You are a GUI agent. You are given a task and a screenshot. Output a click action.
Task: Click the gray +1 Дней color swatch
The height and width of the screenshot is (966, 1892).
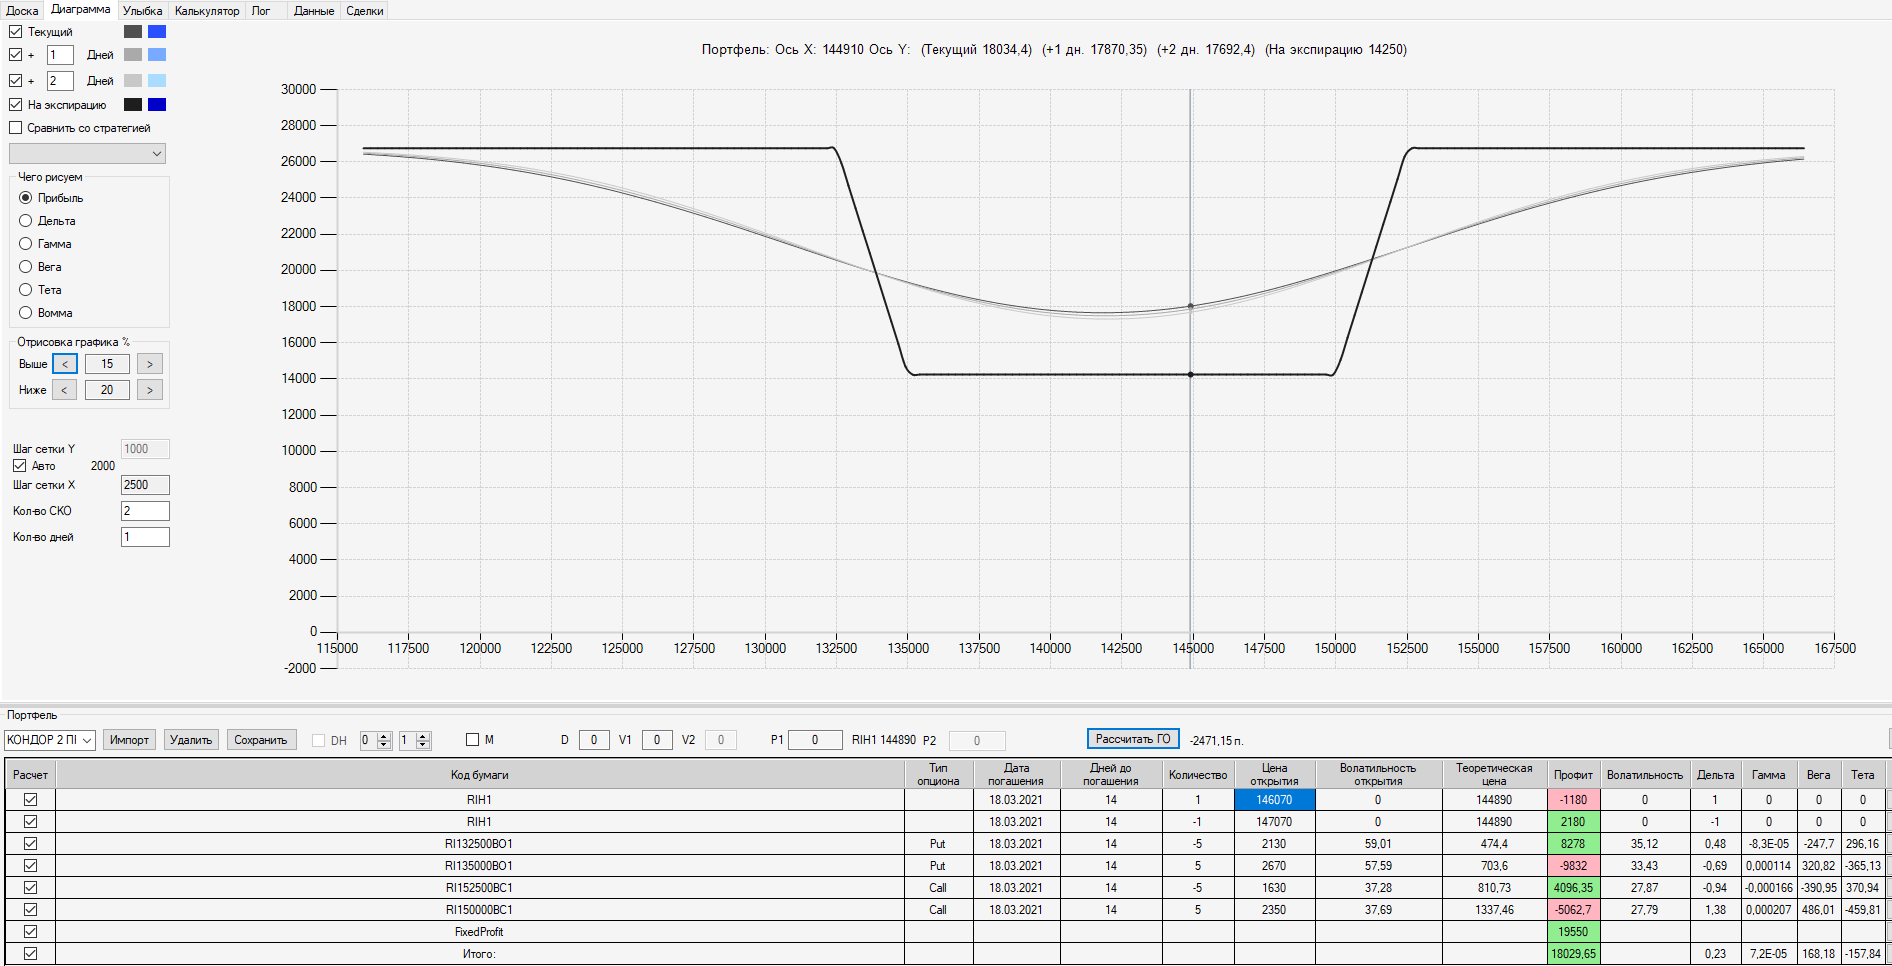click(133, 55)
